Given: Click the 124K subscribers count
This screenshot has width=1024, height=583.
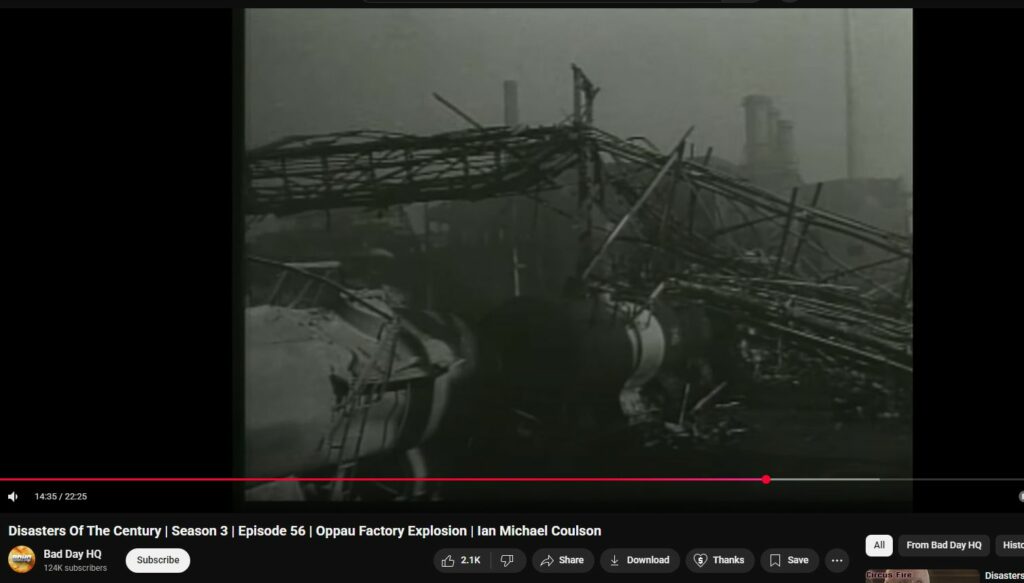Looking at the screenshot, I should pyautogui.click(x=75, y=568).
